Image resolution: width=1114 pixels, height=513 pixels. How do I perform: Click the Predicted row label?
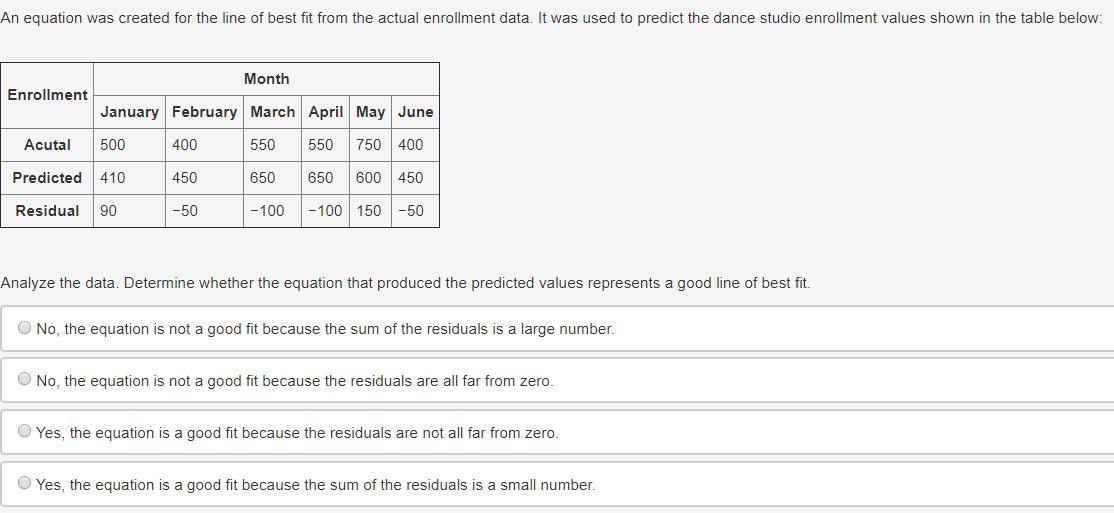[x=47, y=178]
